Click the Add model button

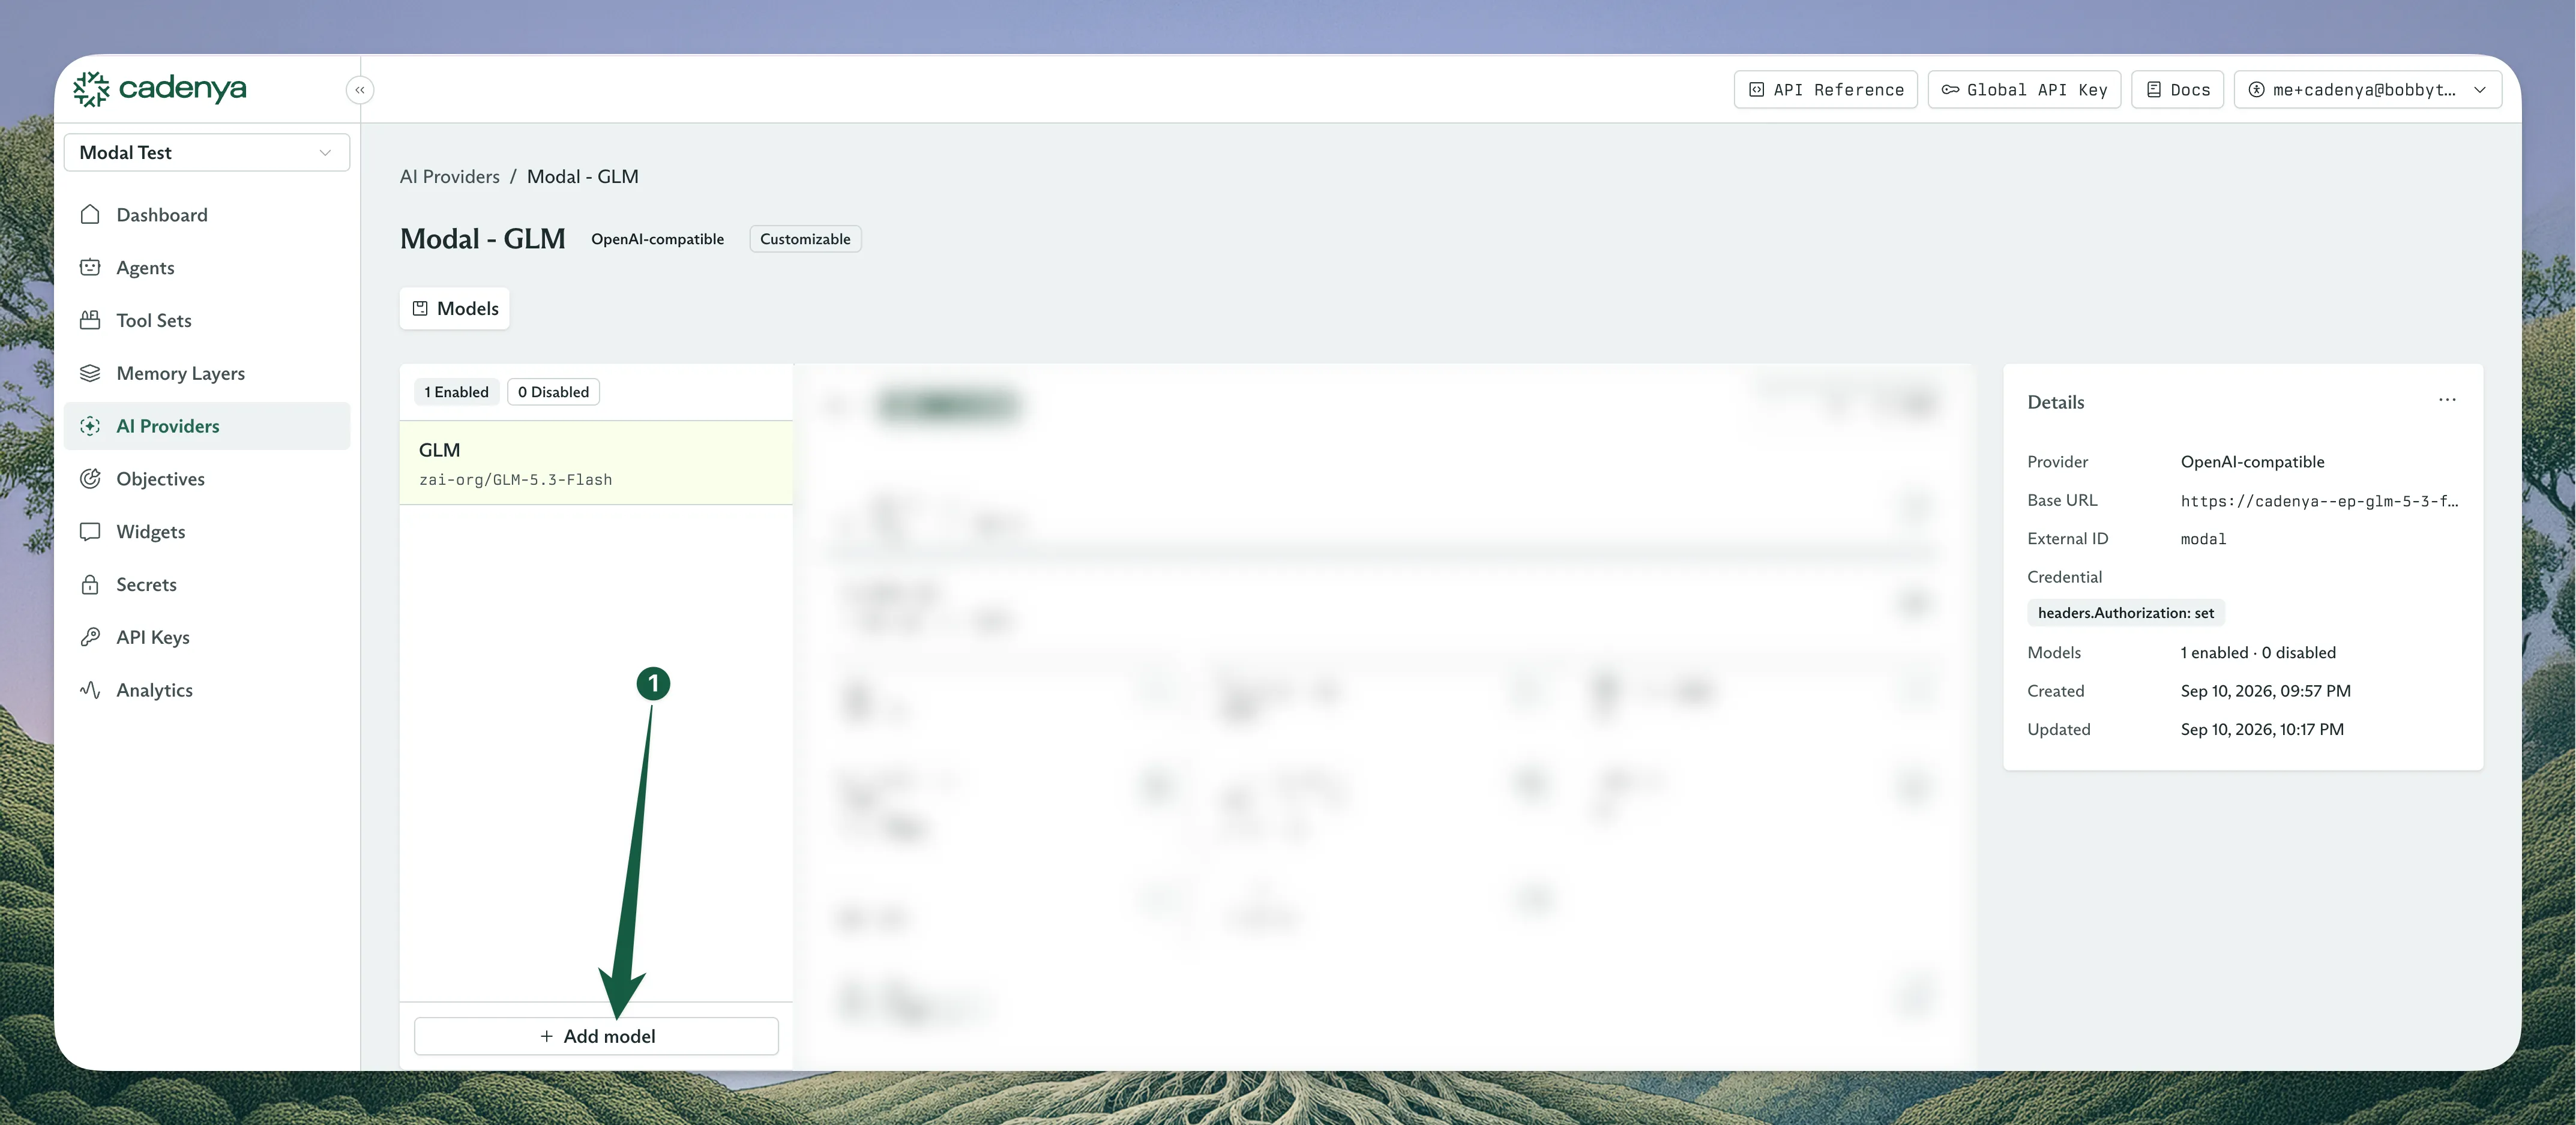point(596,1036)
